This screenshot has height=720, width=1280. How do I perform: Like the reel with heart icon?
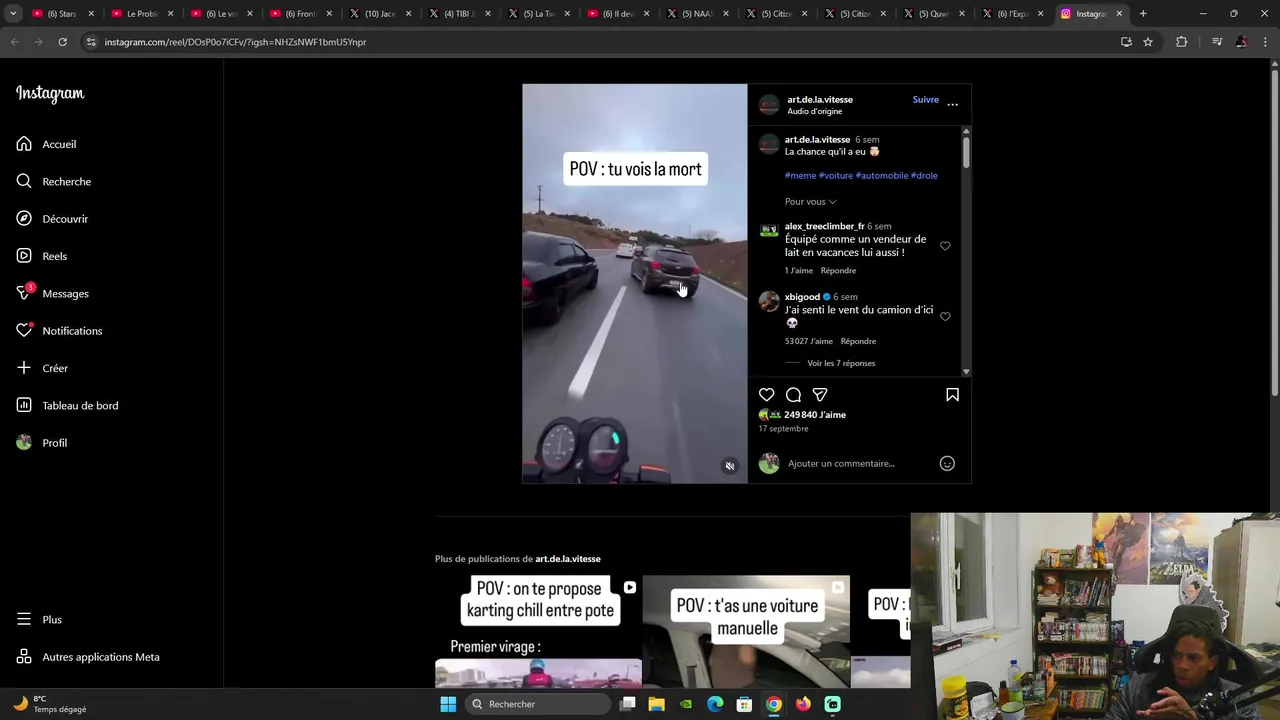pos(767,395)
